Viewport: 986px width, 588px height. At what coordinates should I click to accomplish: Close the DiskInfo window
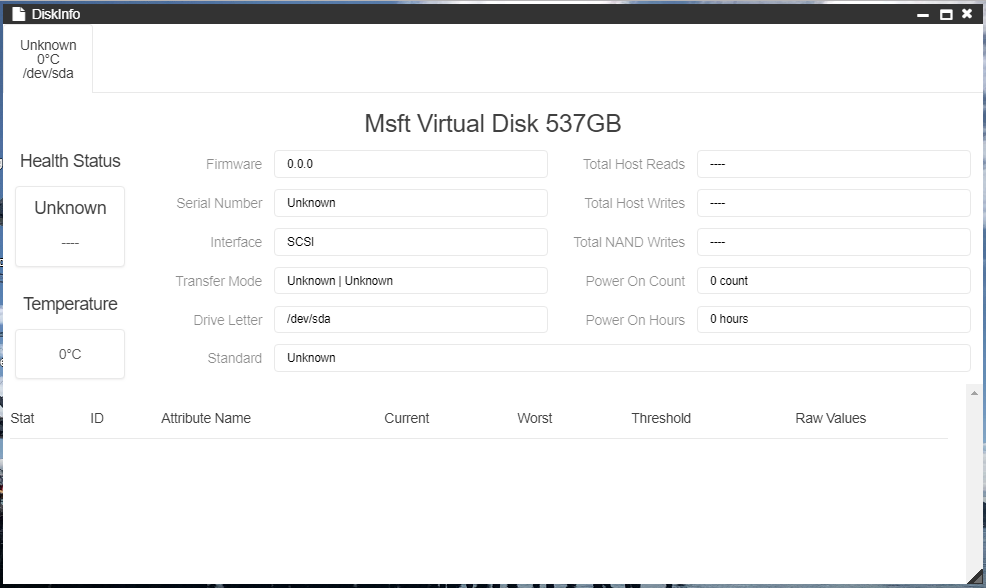(x=967, y=14)
